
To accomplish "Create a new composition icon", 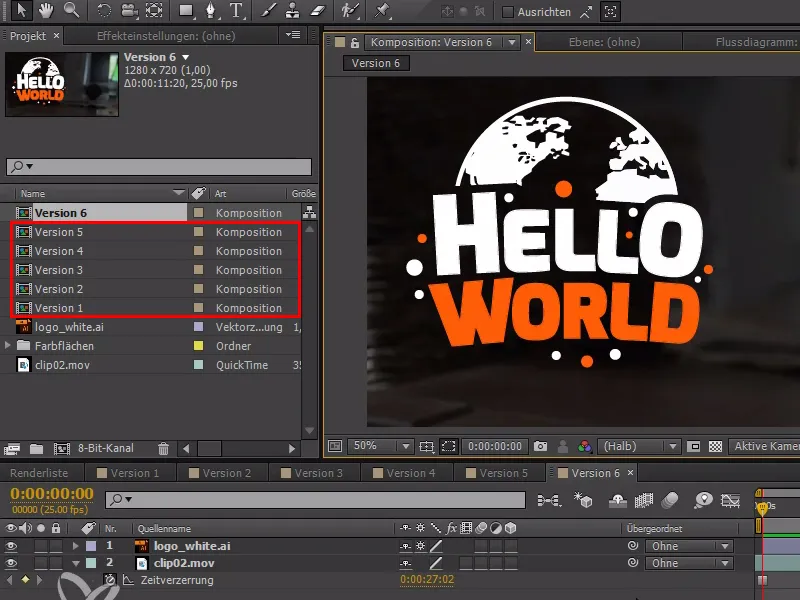I will tap(62, 449).
